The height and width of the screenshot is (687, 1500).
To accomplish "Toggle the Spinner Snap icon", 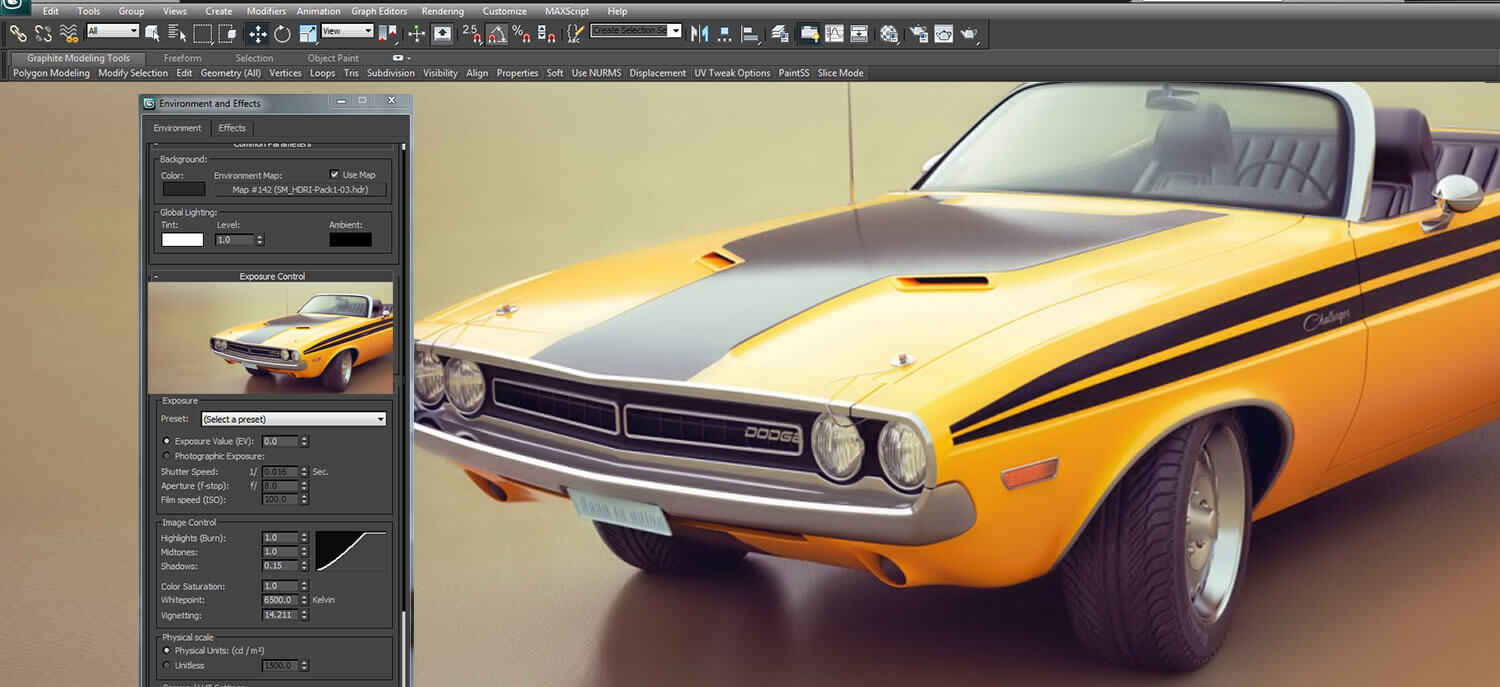I will pyautogui.click(x=546, y=33).
